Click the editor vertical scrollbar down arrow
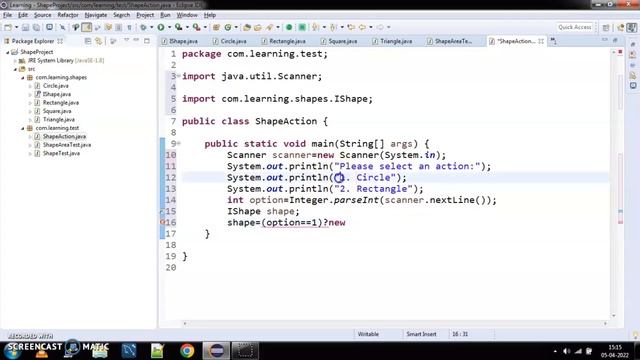640x360 pixels. click(x=613, y=316)
